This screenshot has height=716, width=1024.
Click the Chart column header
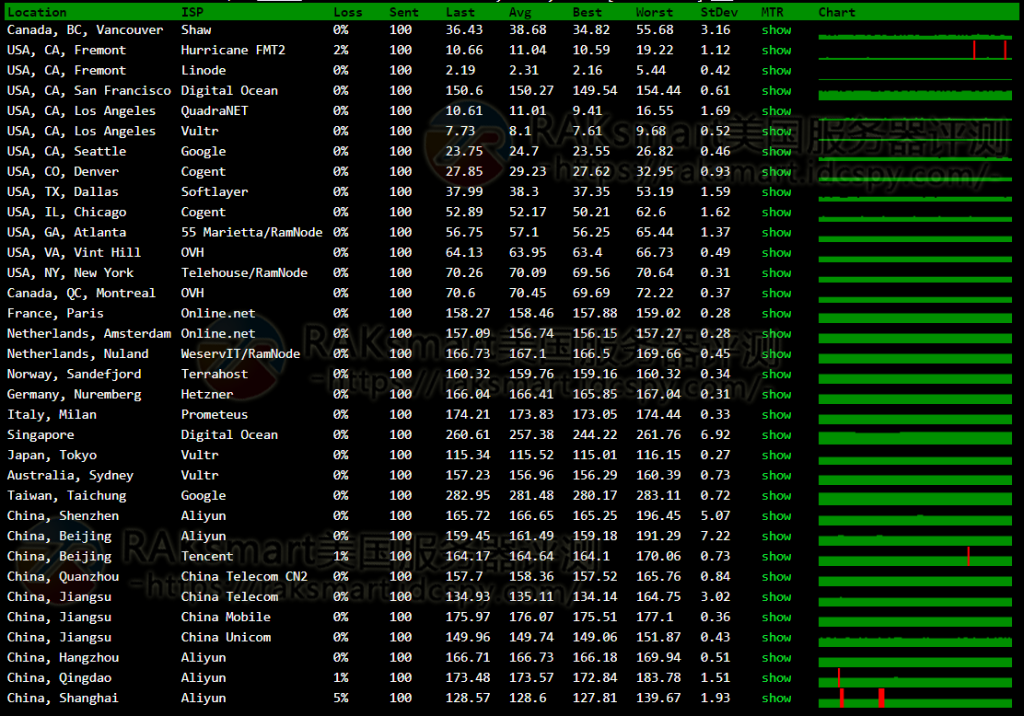pos(837,12)
